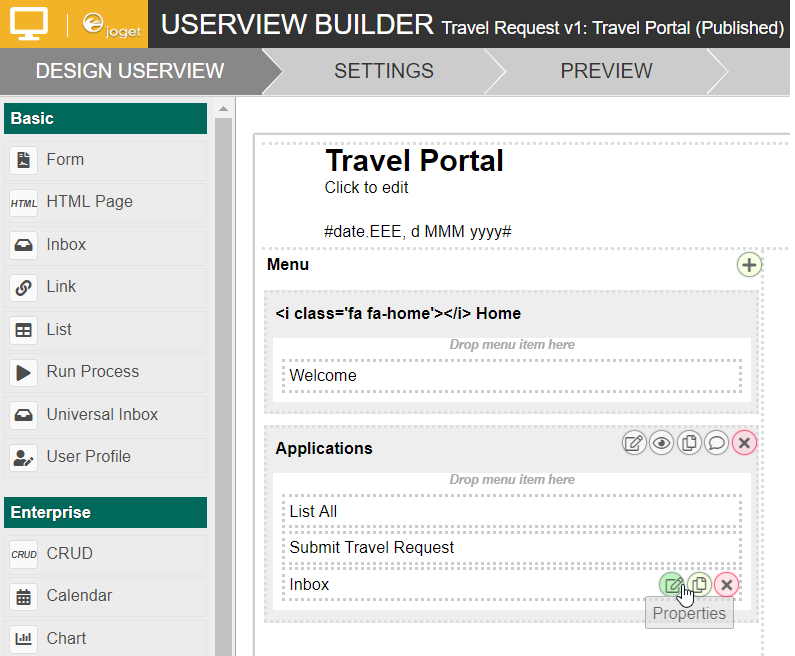Screen dimensions: 795x656
Task: Open Properties of the Inbox menu item
Action: (x=672, y=585)
